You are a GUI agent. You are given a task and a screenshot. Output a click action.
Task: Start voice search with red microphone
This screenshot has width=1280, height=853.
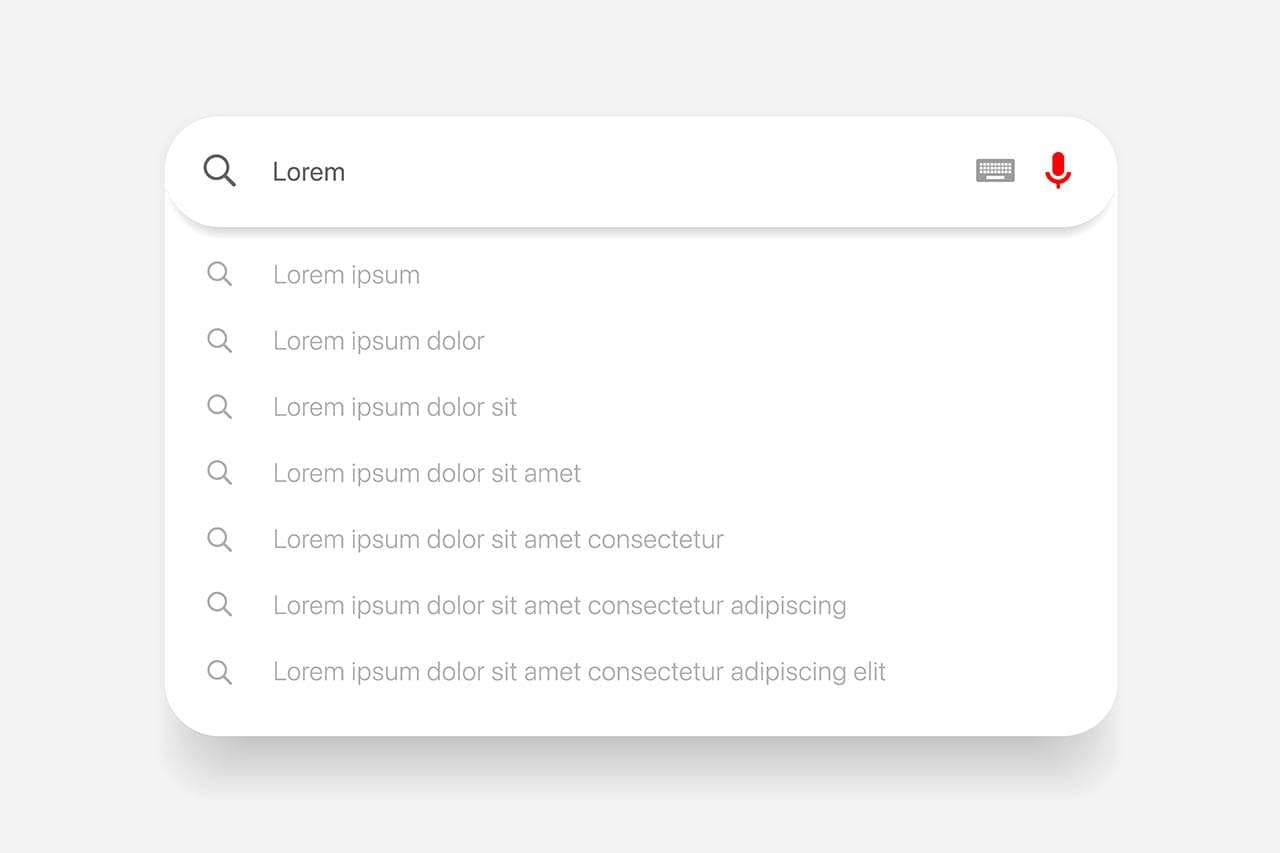click(x=1058, y=170)
